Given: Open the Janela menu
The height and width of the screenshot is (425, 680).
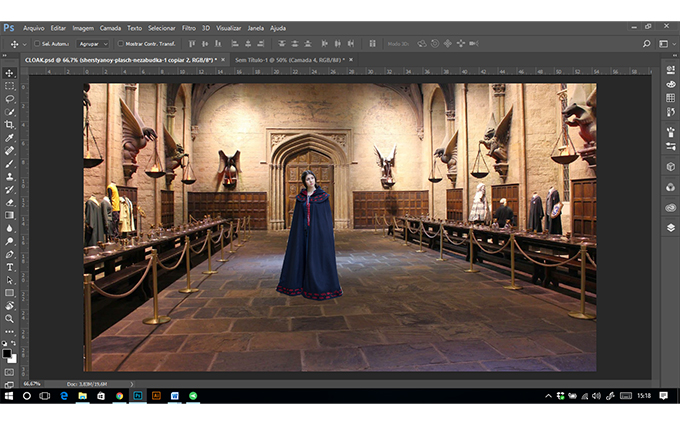Looking at the screenshot, I should 255,28.
